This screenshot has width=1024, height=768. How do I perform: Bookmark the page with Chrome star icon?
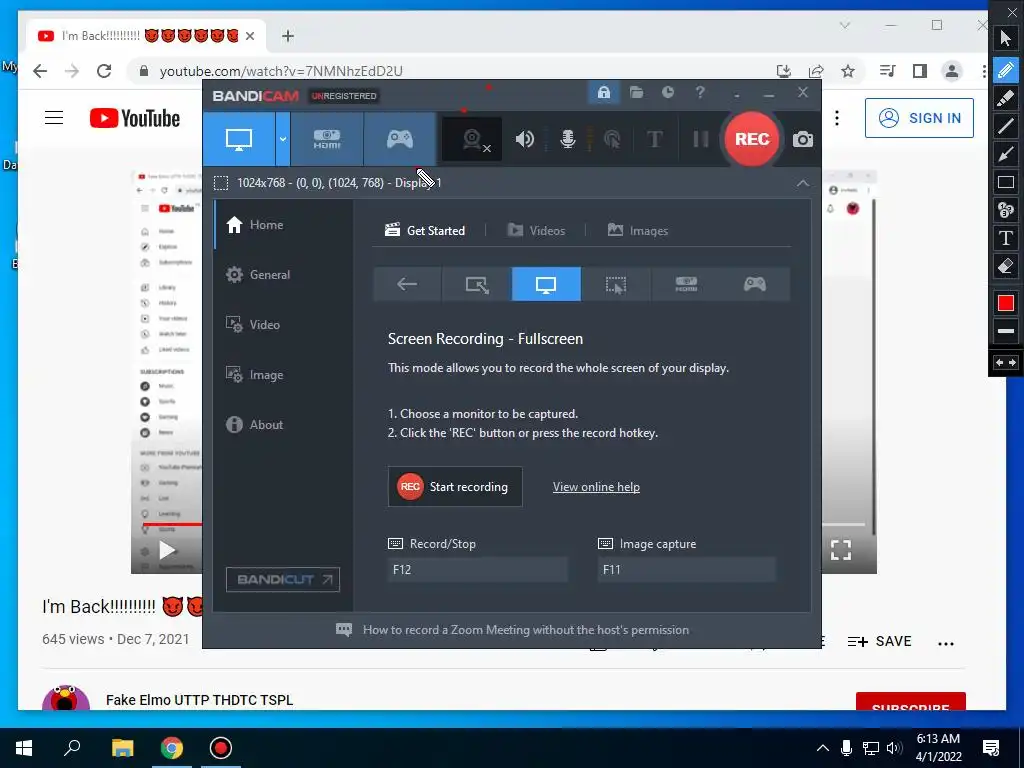pyautogui.click(x=848, y=71)
